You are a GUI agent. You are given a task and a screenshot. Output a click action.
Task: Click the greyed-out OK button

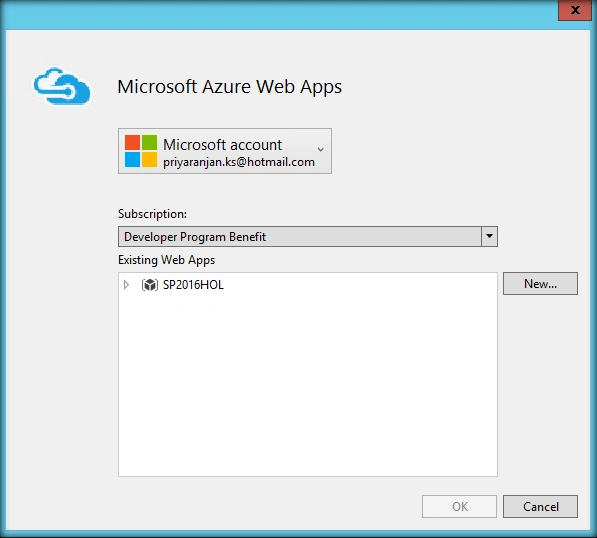click(x=459, y=506)
